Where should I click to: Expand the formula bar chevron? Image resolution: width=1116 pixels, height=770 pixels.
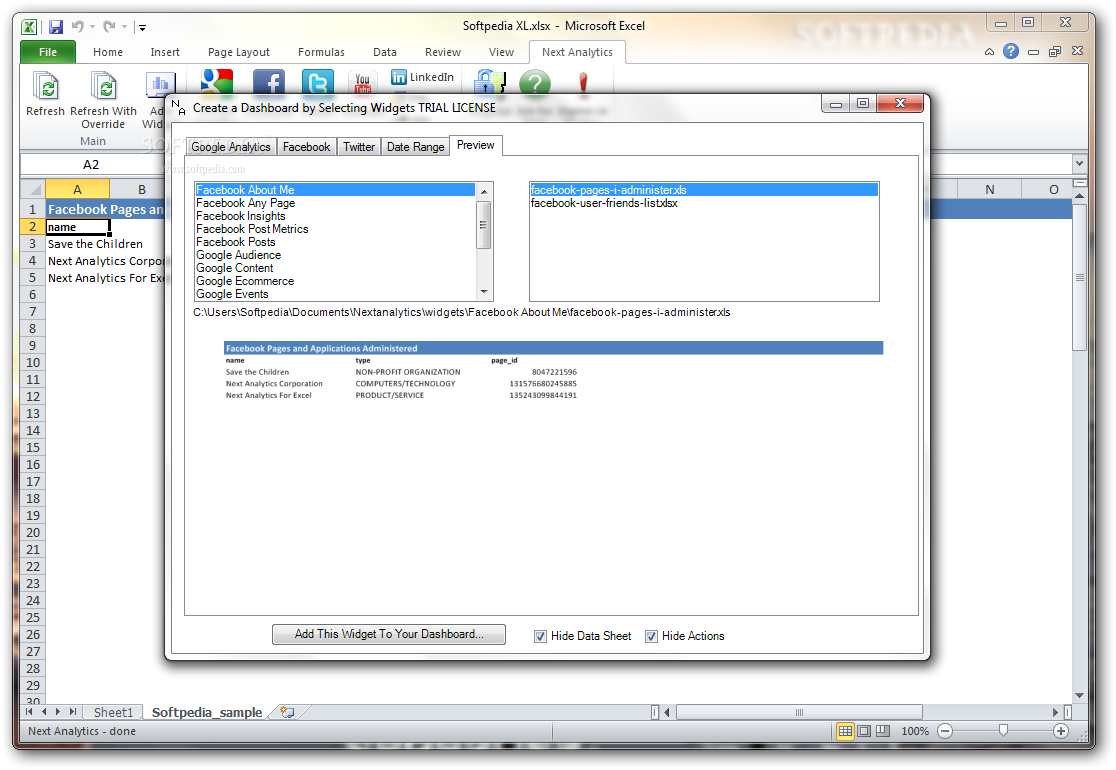pyautogui.click(x=1080, y=164)
